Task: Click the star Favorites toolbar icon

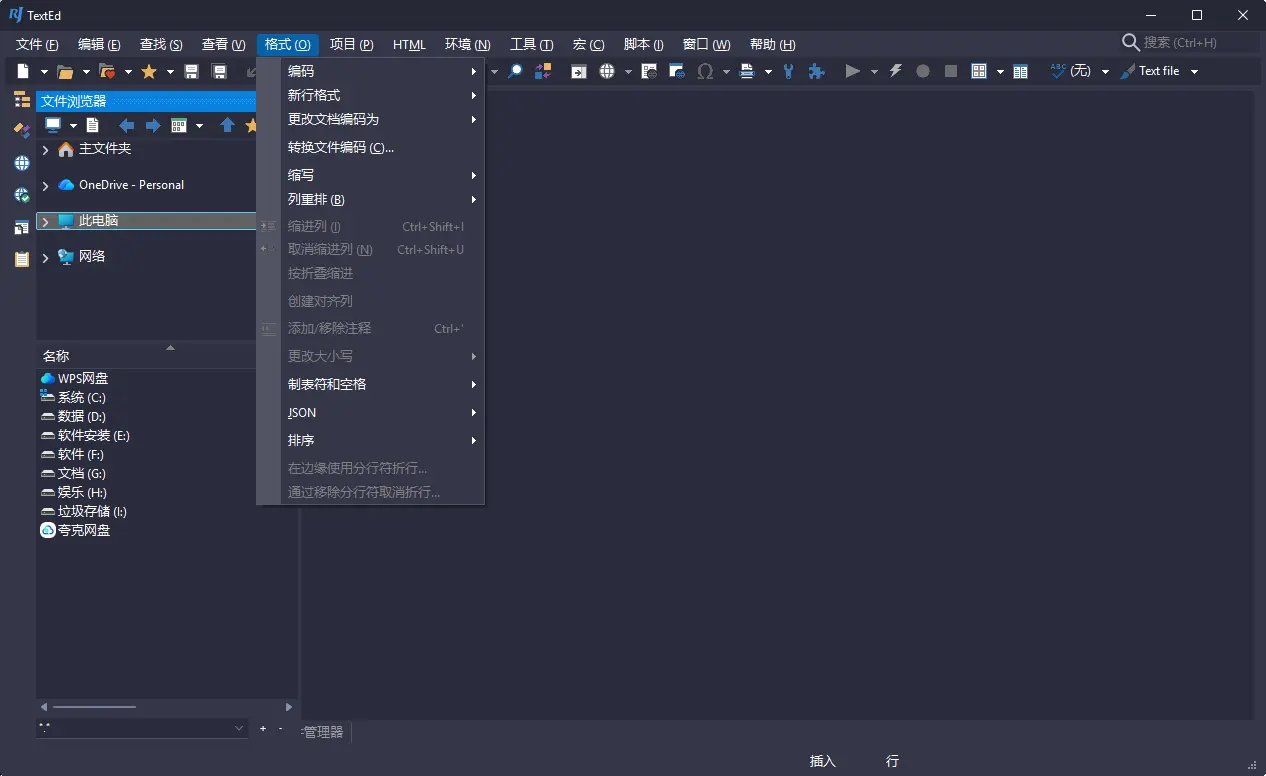Action: (x=149, y=71)
